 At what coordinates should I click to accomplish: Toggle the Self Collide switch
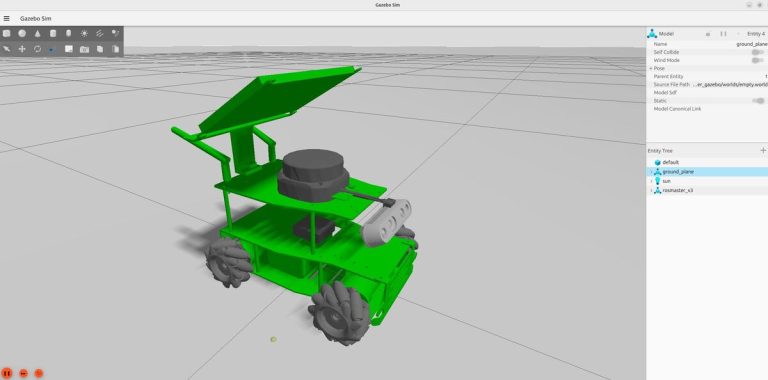coord(758,52)
